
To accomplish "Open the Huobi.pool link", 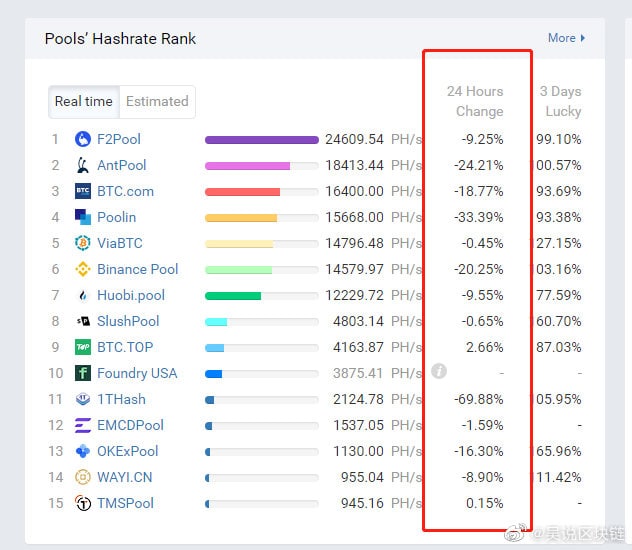I will 131,295.
